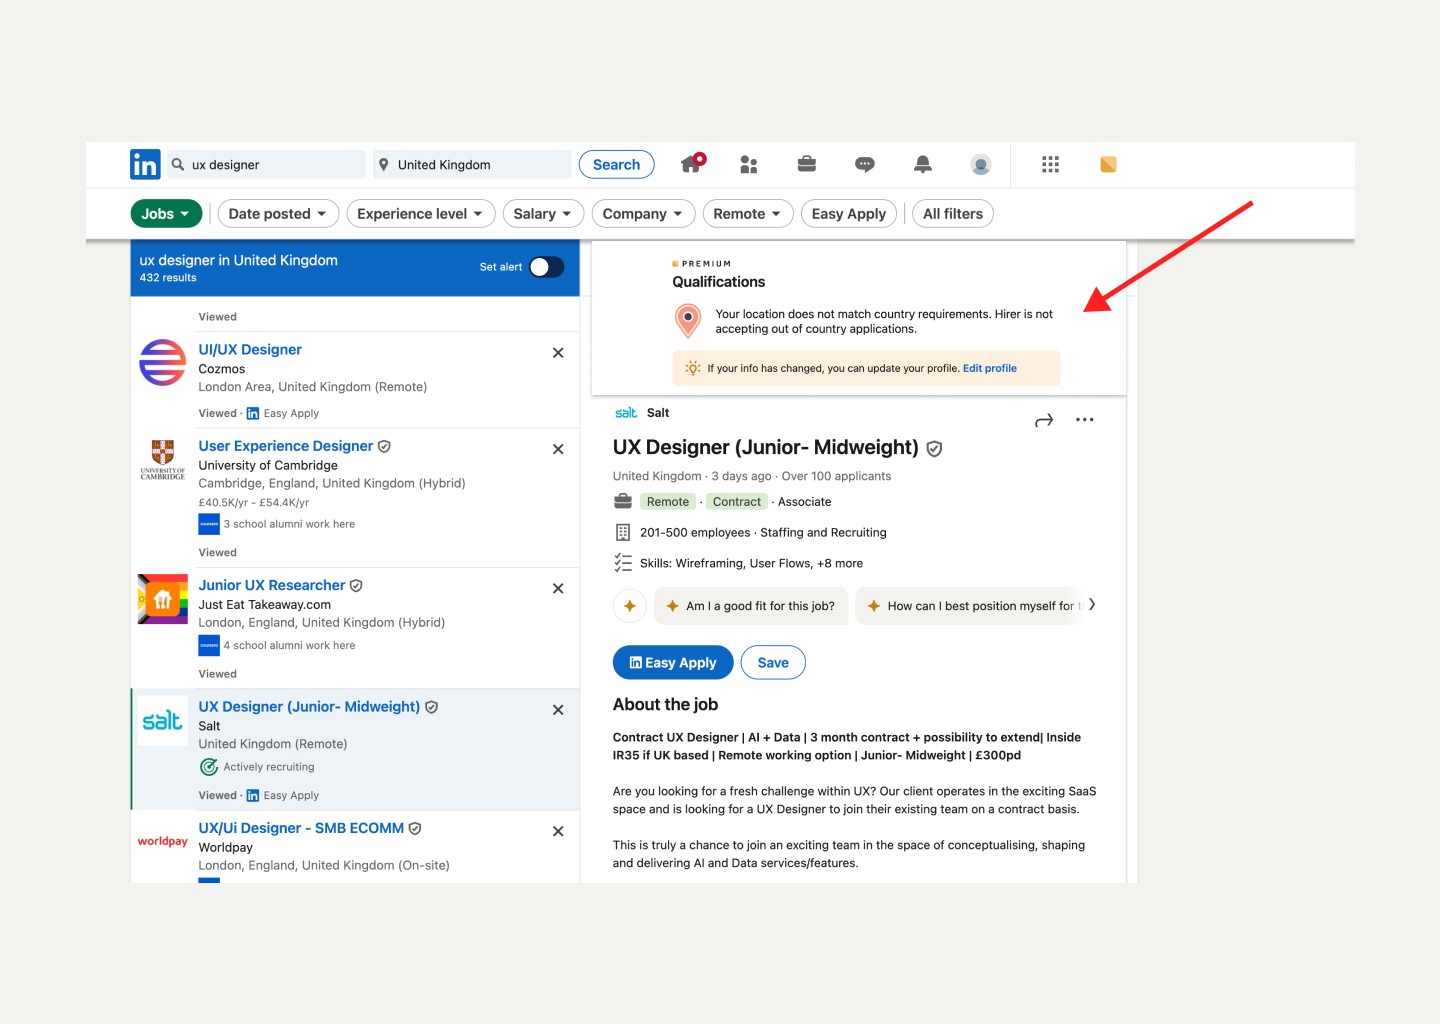Viewport: 1440px width, 1024px height.
Task: Click the Salt company name in details
Action: click(658, 413)
